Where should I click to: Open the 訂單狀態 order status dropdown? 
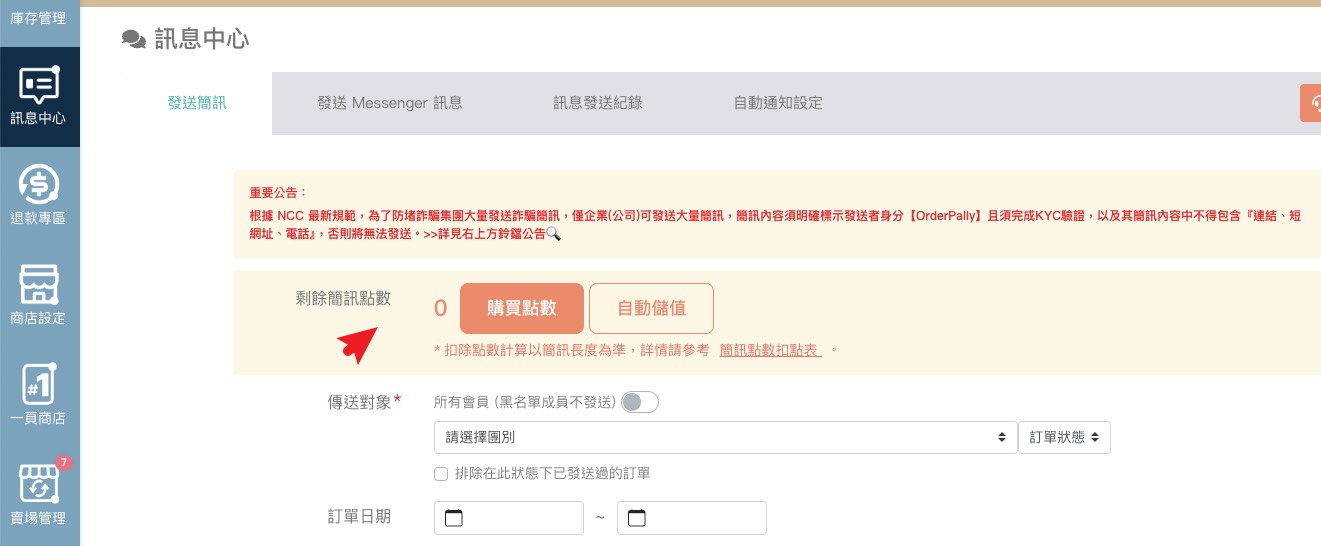click(1064, 438)
